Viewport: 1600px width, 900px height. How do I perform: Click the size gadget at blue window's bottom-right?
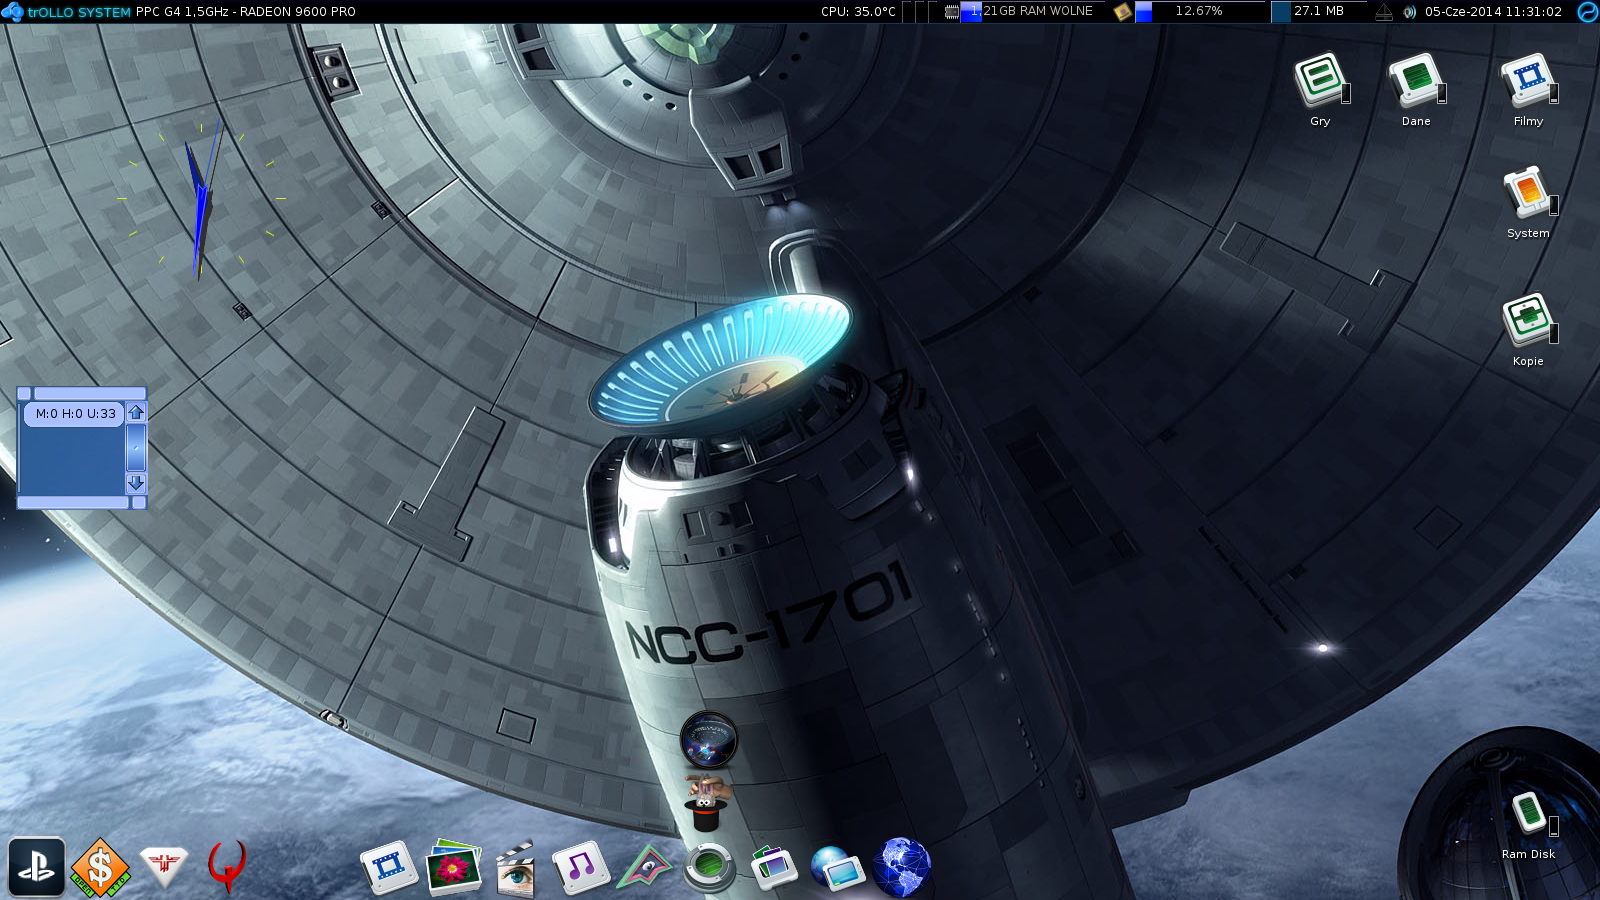[x=139, y=502]
